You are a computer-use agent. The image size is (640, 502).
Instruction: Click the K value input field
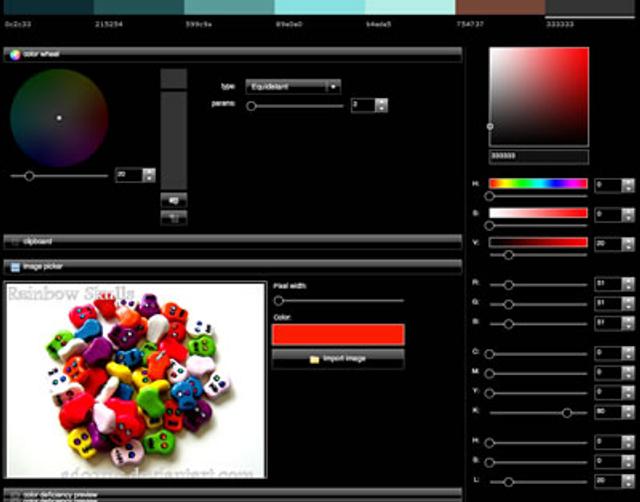click(x=608, y=411)
